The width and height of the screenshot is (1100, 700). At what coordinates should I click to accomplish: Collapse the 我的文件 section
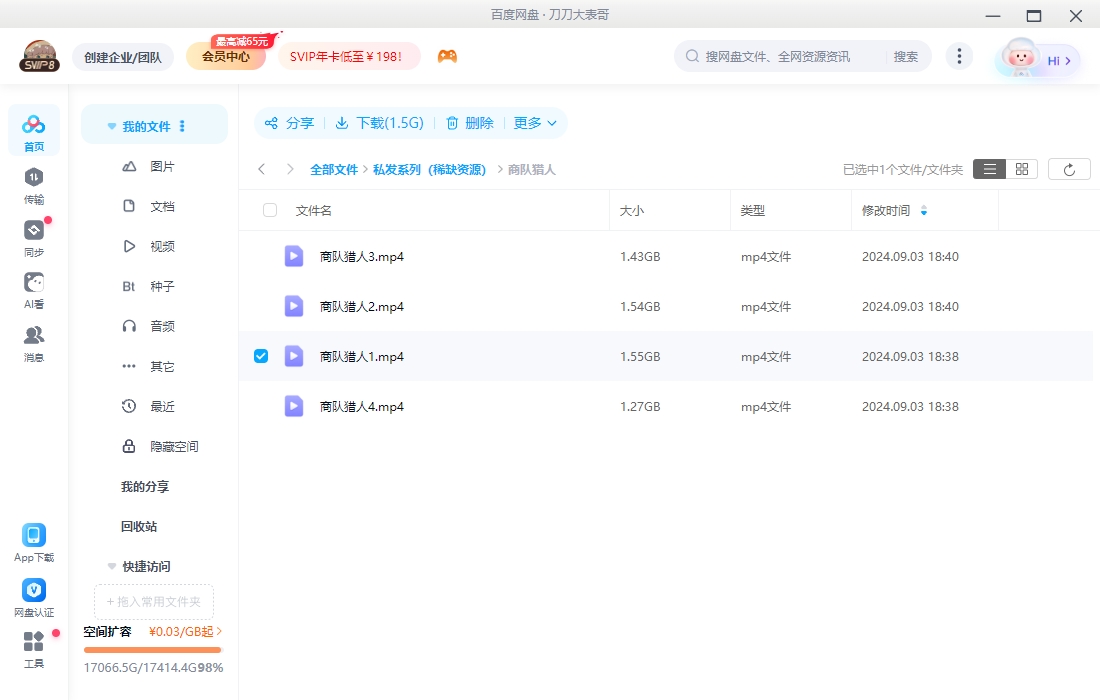[x=111, y=125]
